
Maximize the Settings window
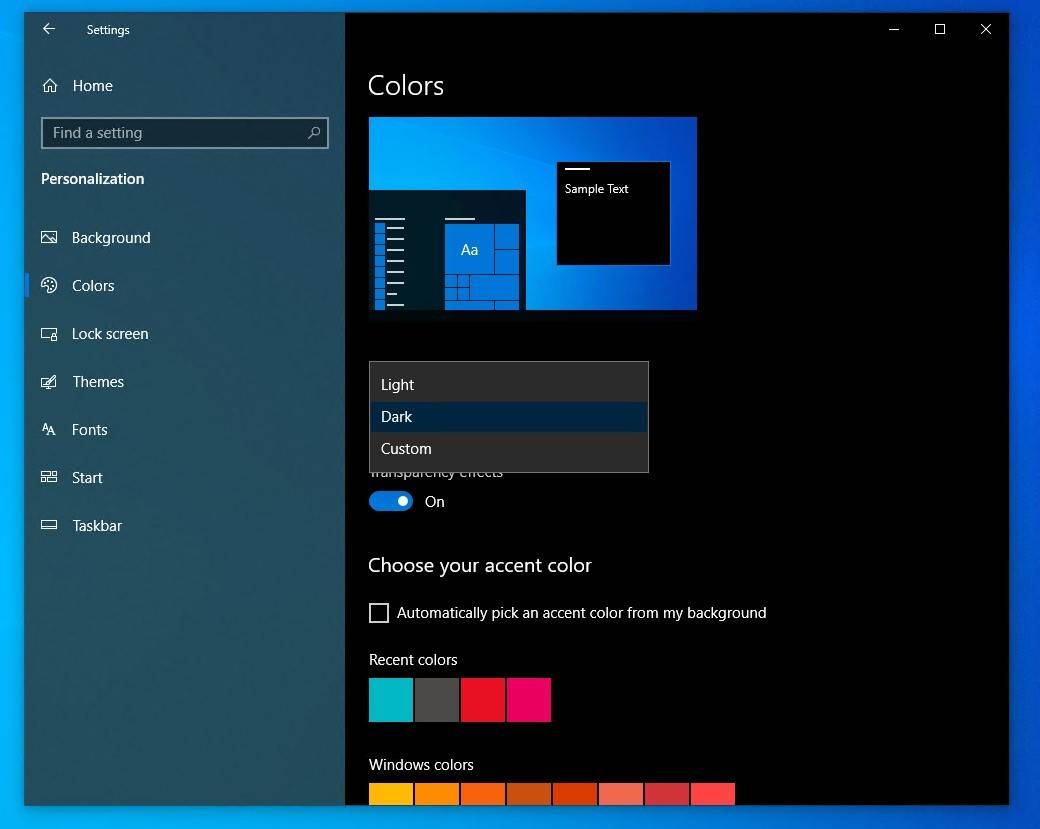(x=940, y=29)
